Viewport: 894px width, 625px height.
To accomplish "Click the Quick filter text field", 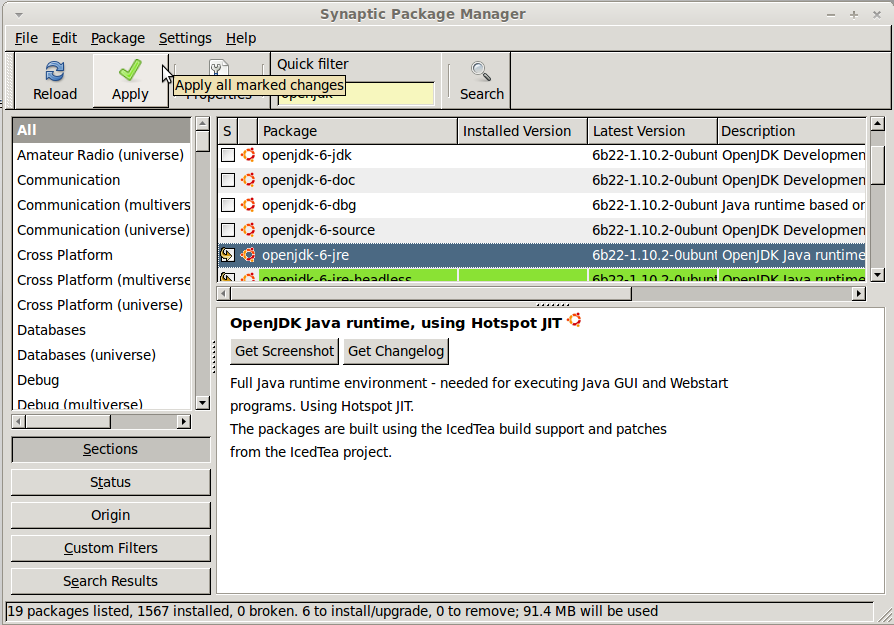I will click(356, 94).
